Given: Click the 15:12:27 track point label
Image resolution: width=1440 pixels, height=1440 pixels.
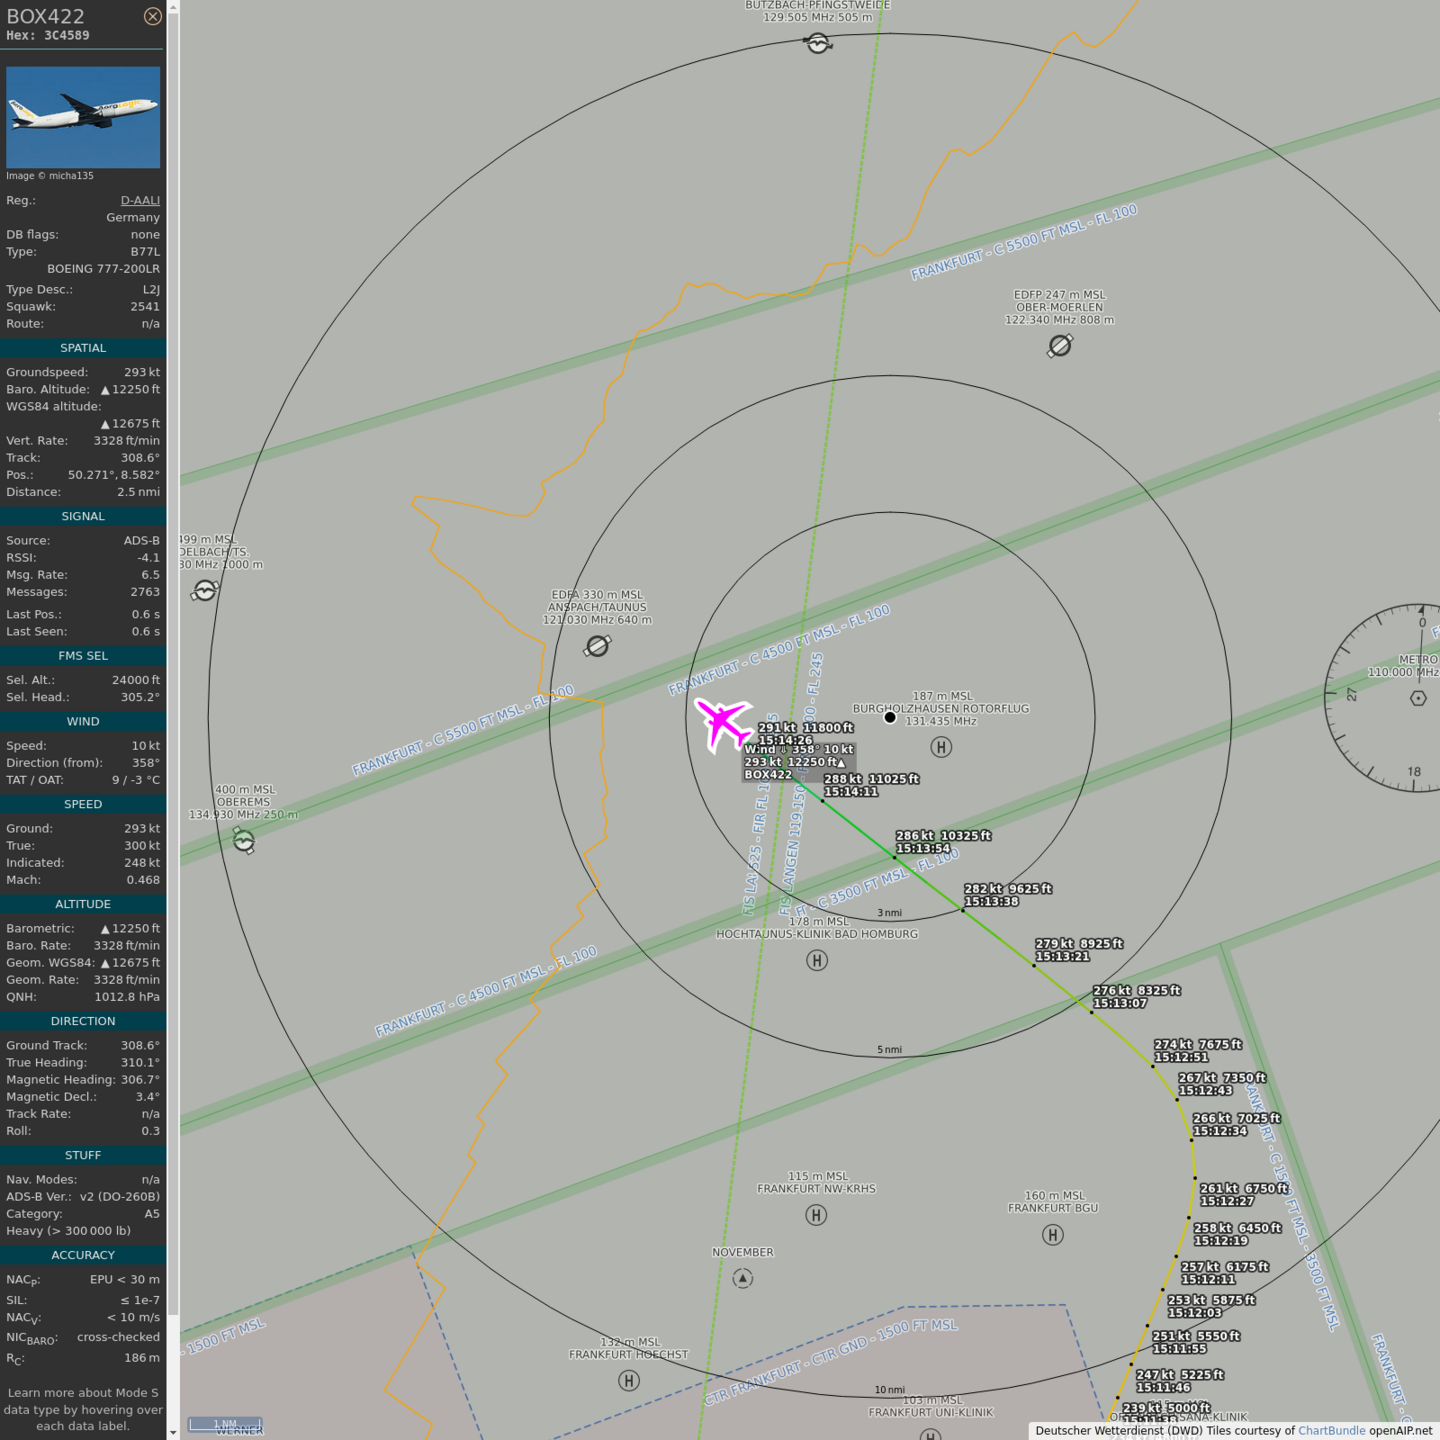Looking at the screenshot, I should [1226, 1201].
